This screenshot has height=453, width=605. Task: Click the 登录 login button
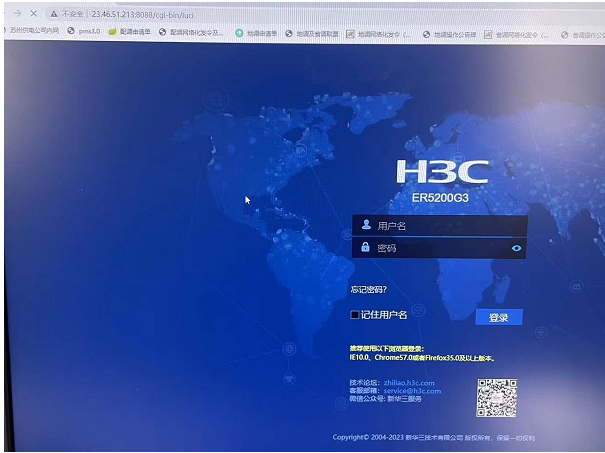click(x=499, y=317)
